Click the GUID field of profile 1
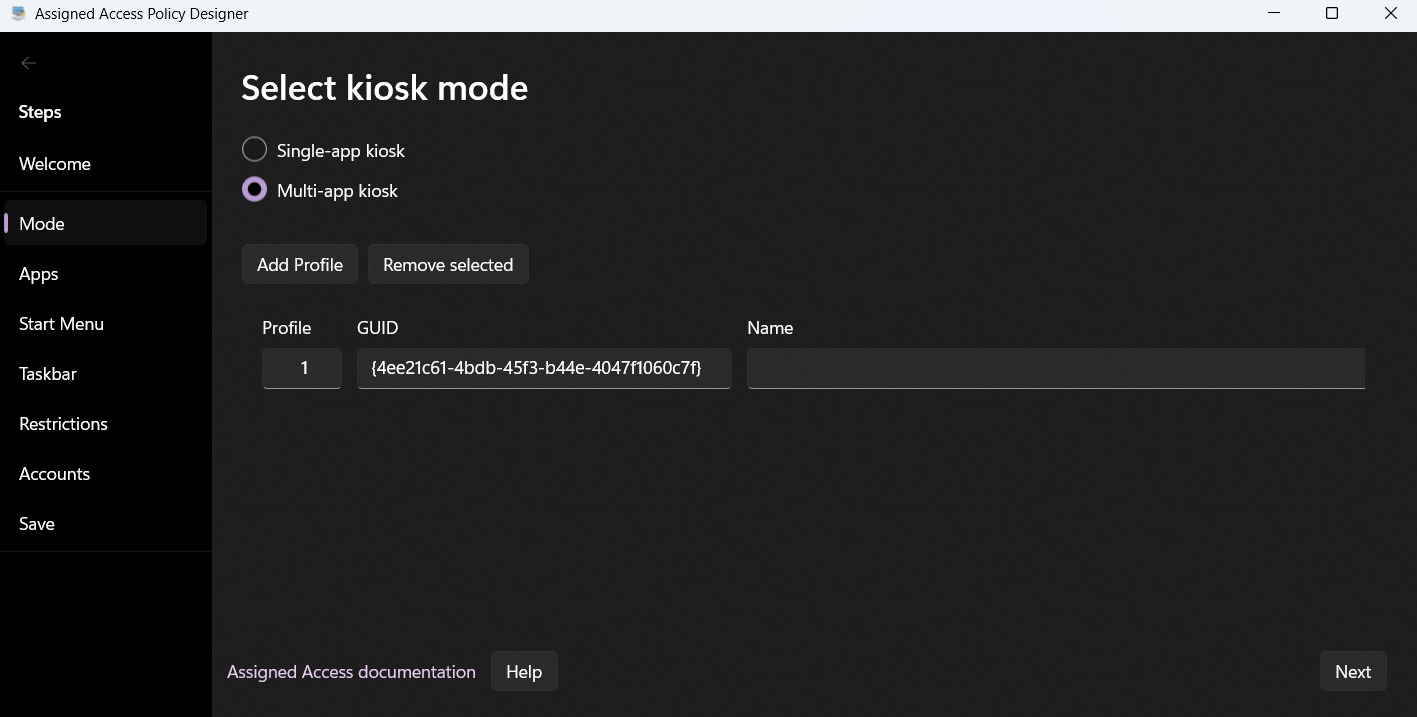 click(544, 368)
